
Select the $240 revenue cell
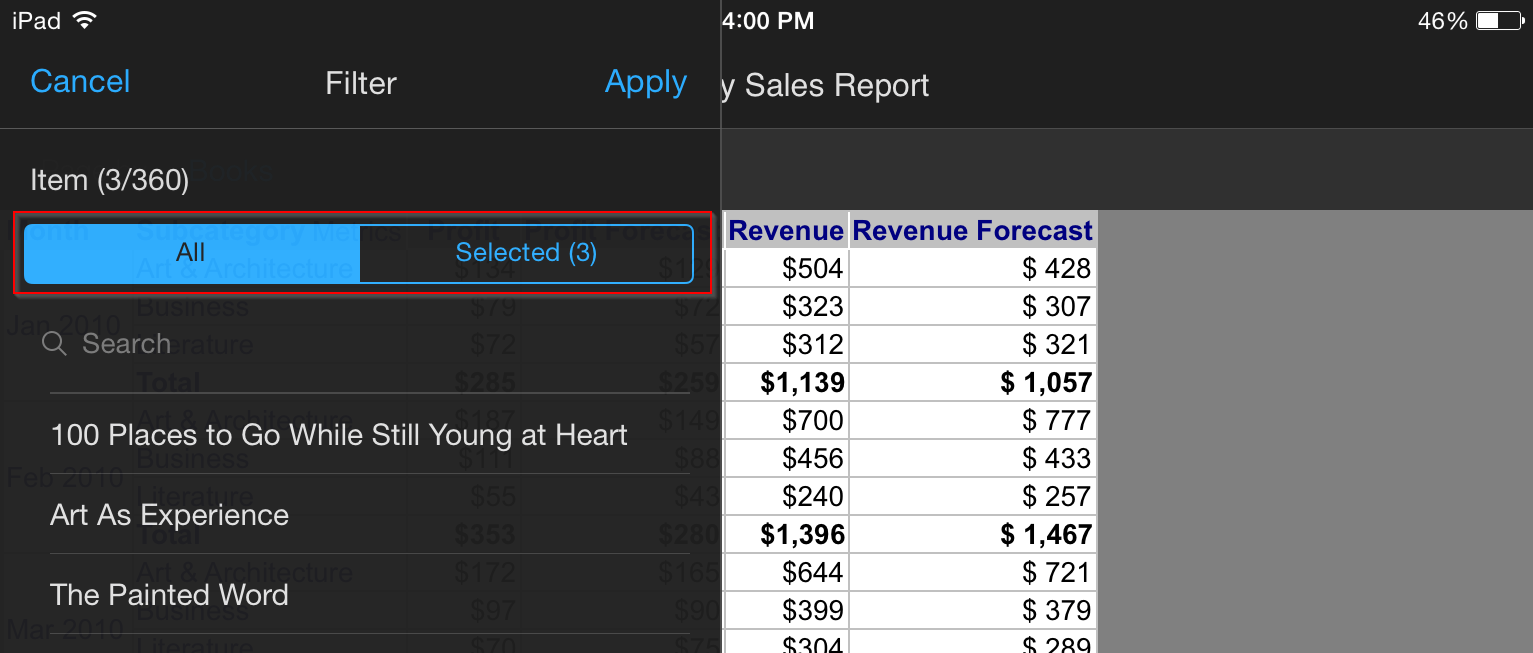(x=786, y=496)
